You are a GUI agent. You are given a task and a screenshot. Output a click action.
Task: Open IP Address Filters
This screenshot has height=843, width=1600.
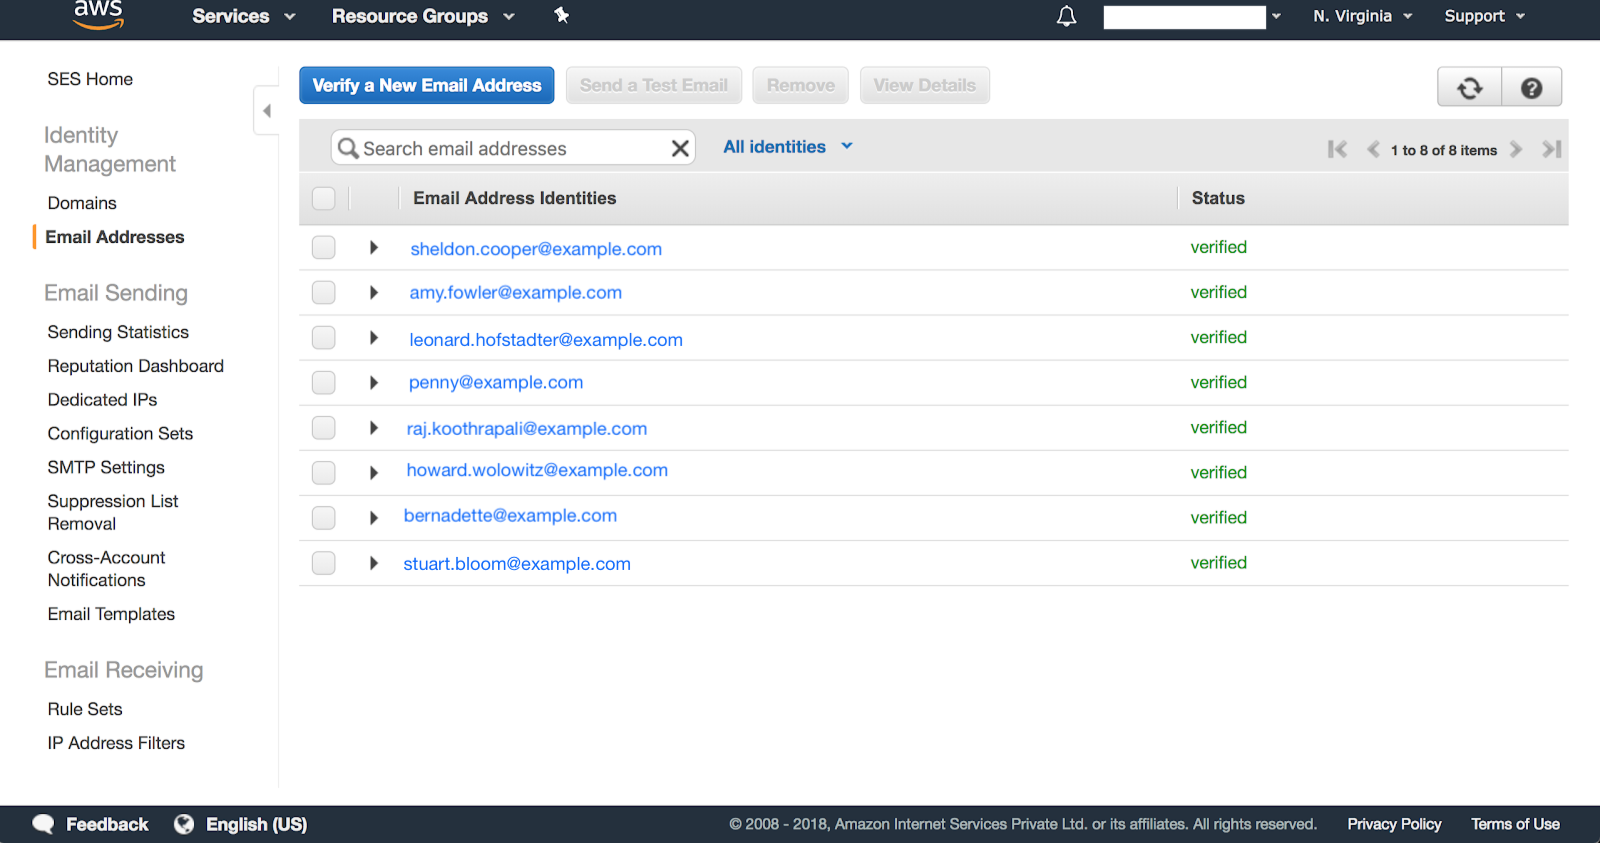[116, 743]
